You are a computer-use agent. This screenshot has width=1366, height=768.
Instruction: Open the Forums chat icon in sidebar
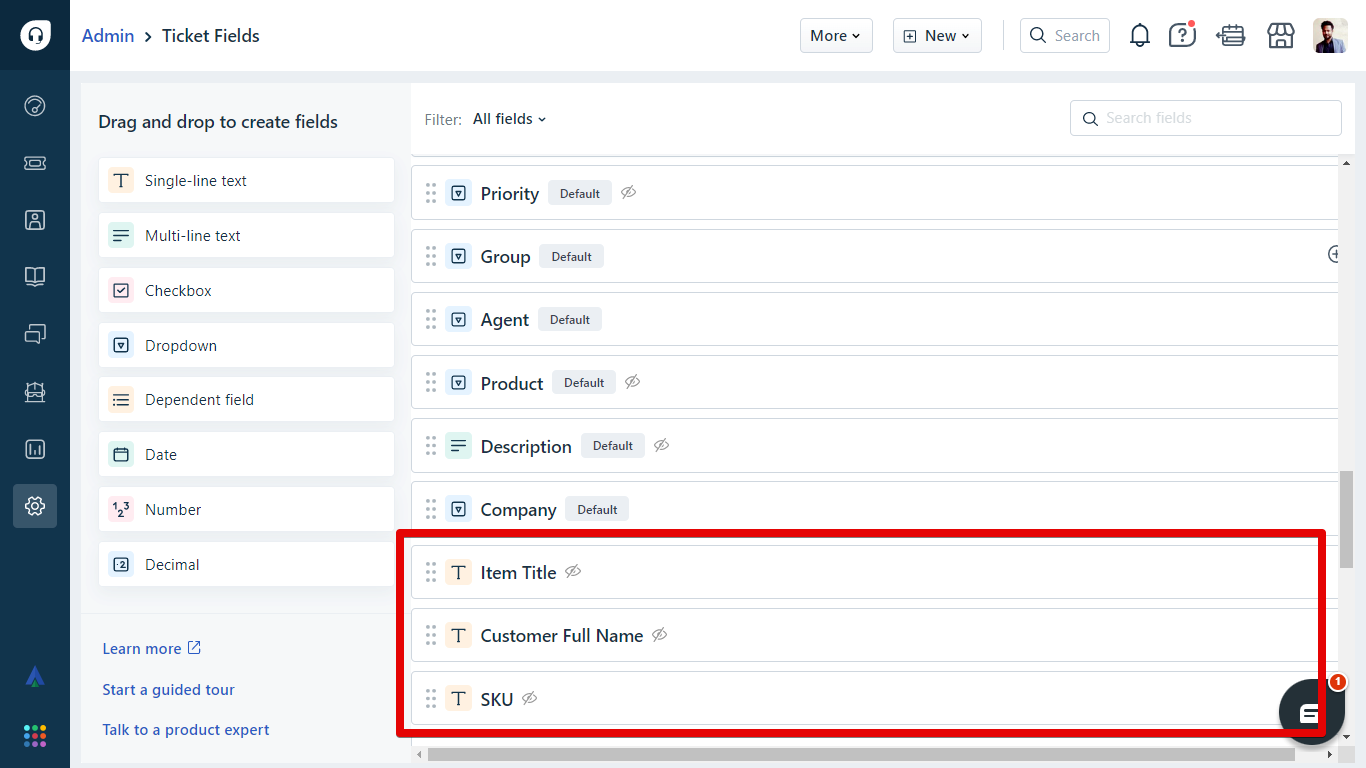click(35, 334)
